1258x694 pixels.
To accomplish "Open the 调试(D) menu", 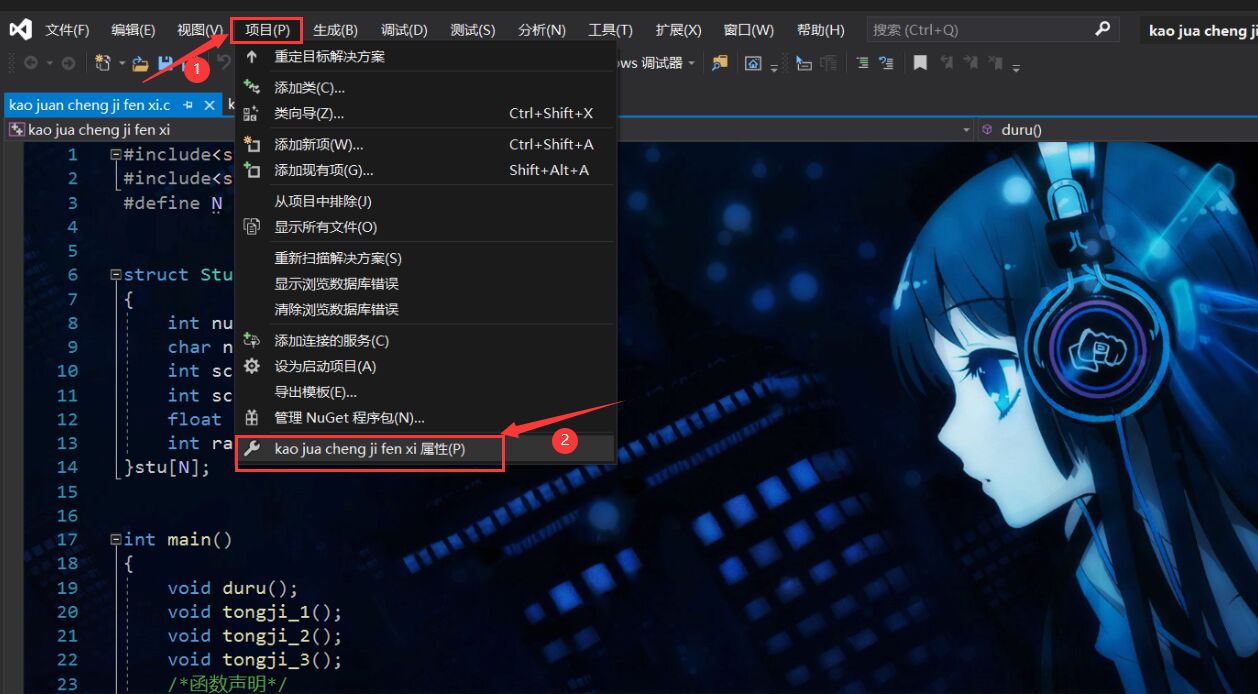I will tap(403, 29).
